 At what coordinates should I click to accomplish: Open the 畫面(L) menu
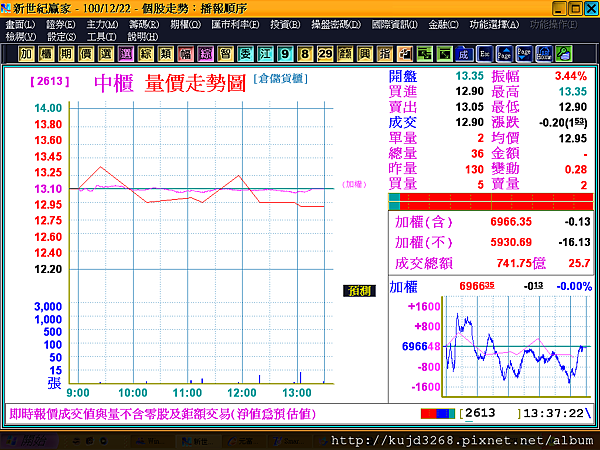[x=20, y=24]
